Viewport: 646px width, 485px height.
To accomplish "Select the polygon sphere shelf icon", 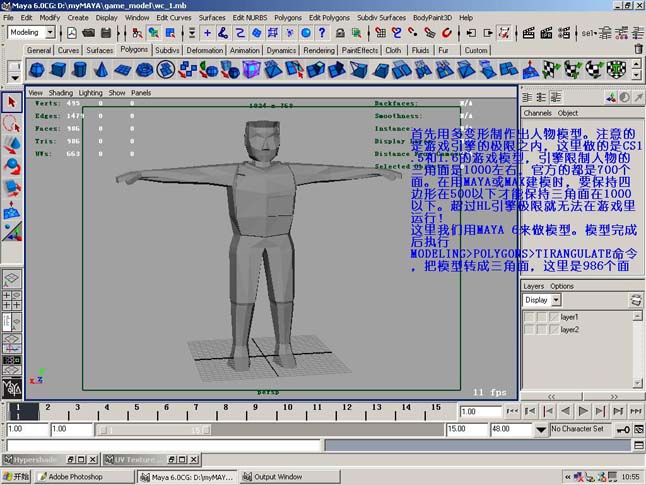I will (37, 69).
